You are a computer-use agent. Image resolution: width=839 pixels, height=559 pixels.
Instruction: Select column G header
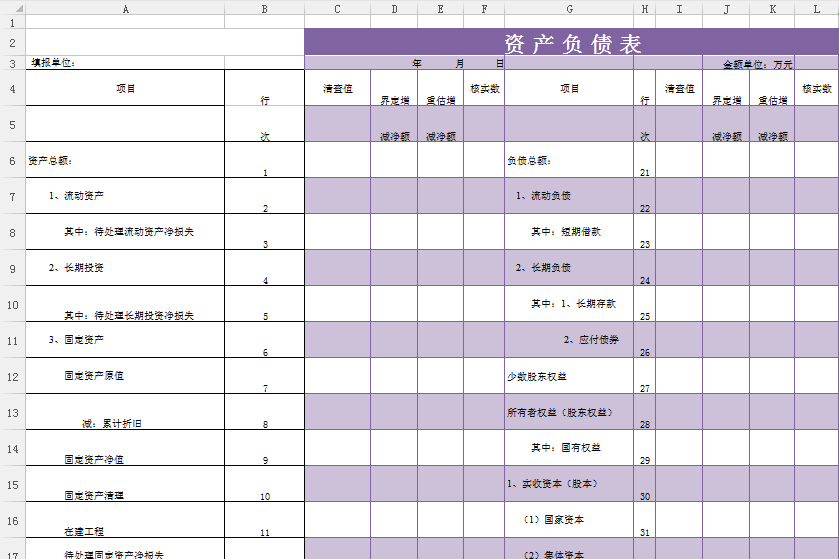click(x=569, y=8)
